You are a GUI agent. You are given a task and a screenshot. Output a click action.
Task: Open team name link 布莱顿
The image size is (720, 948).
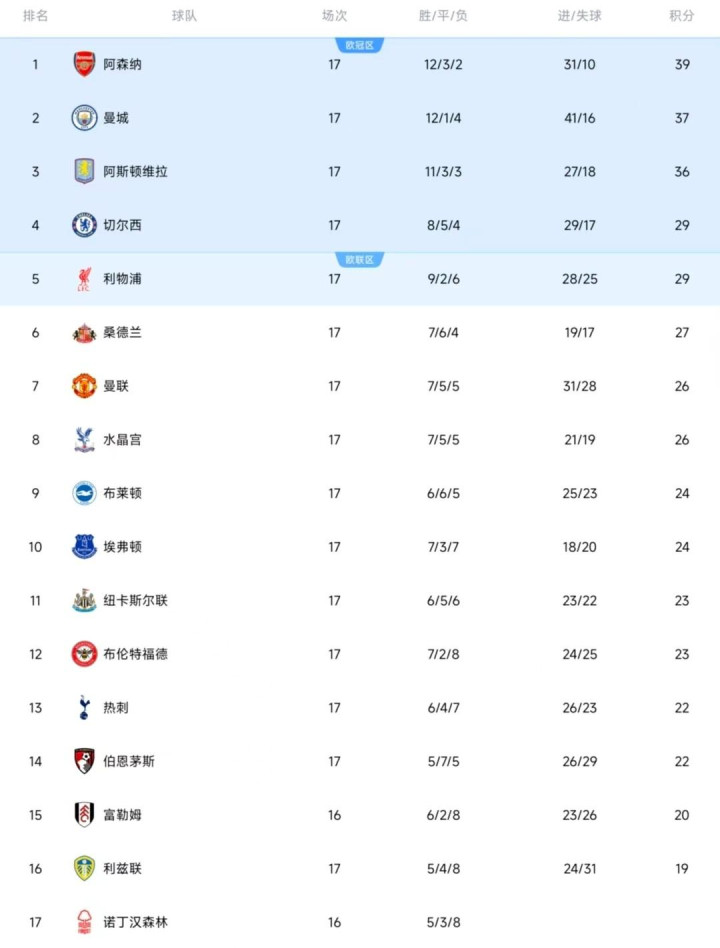pos(122,493)
